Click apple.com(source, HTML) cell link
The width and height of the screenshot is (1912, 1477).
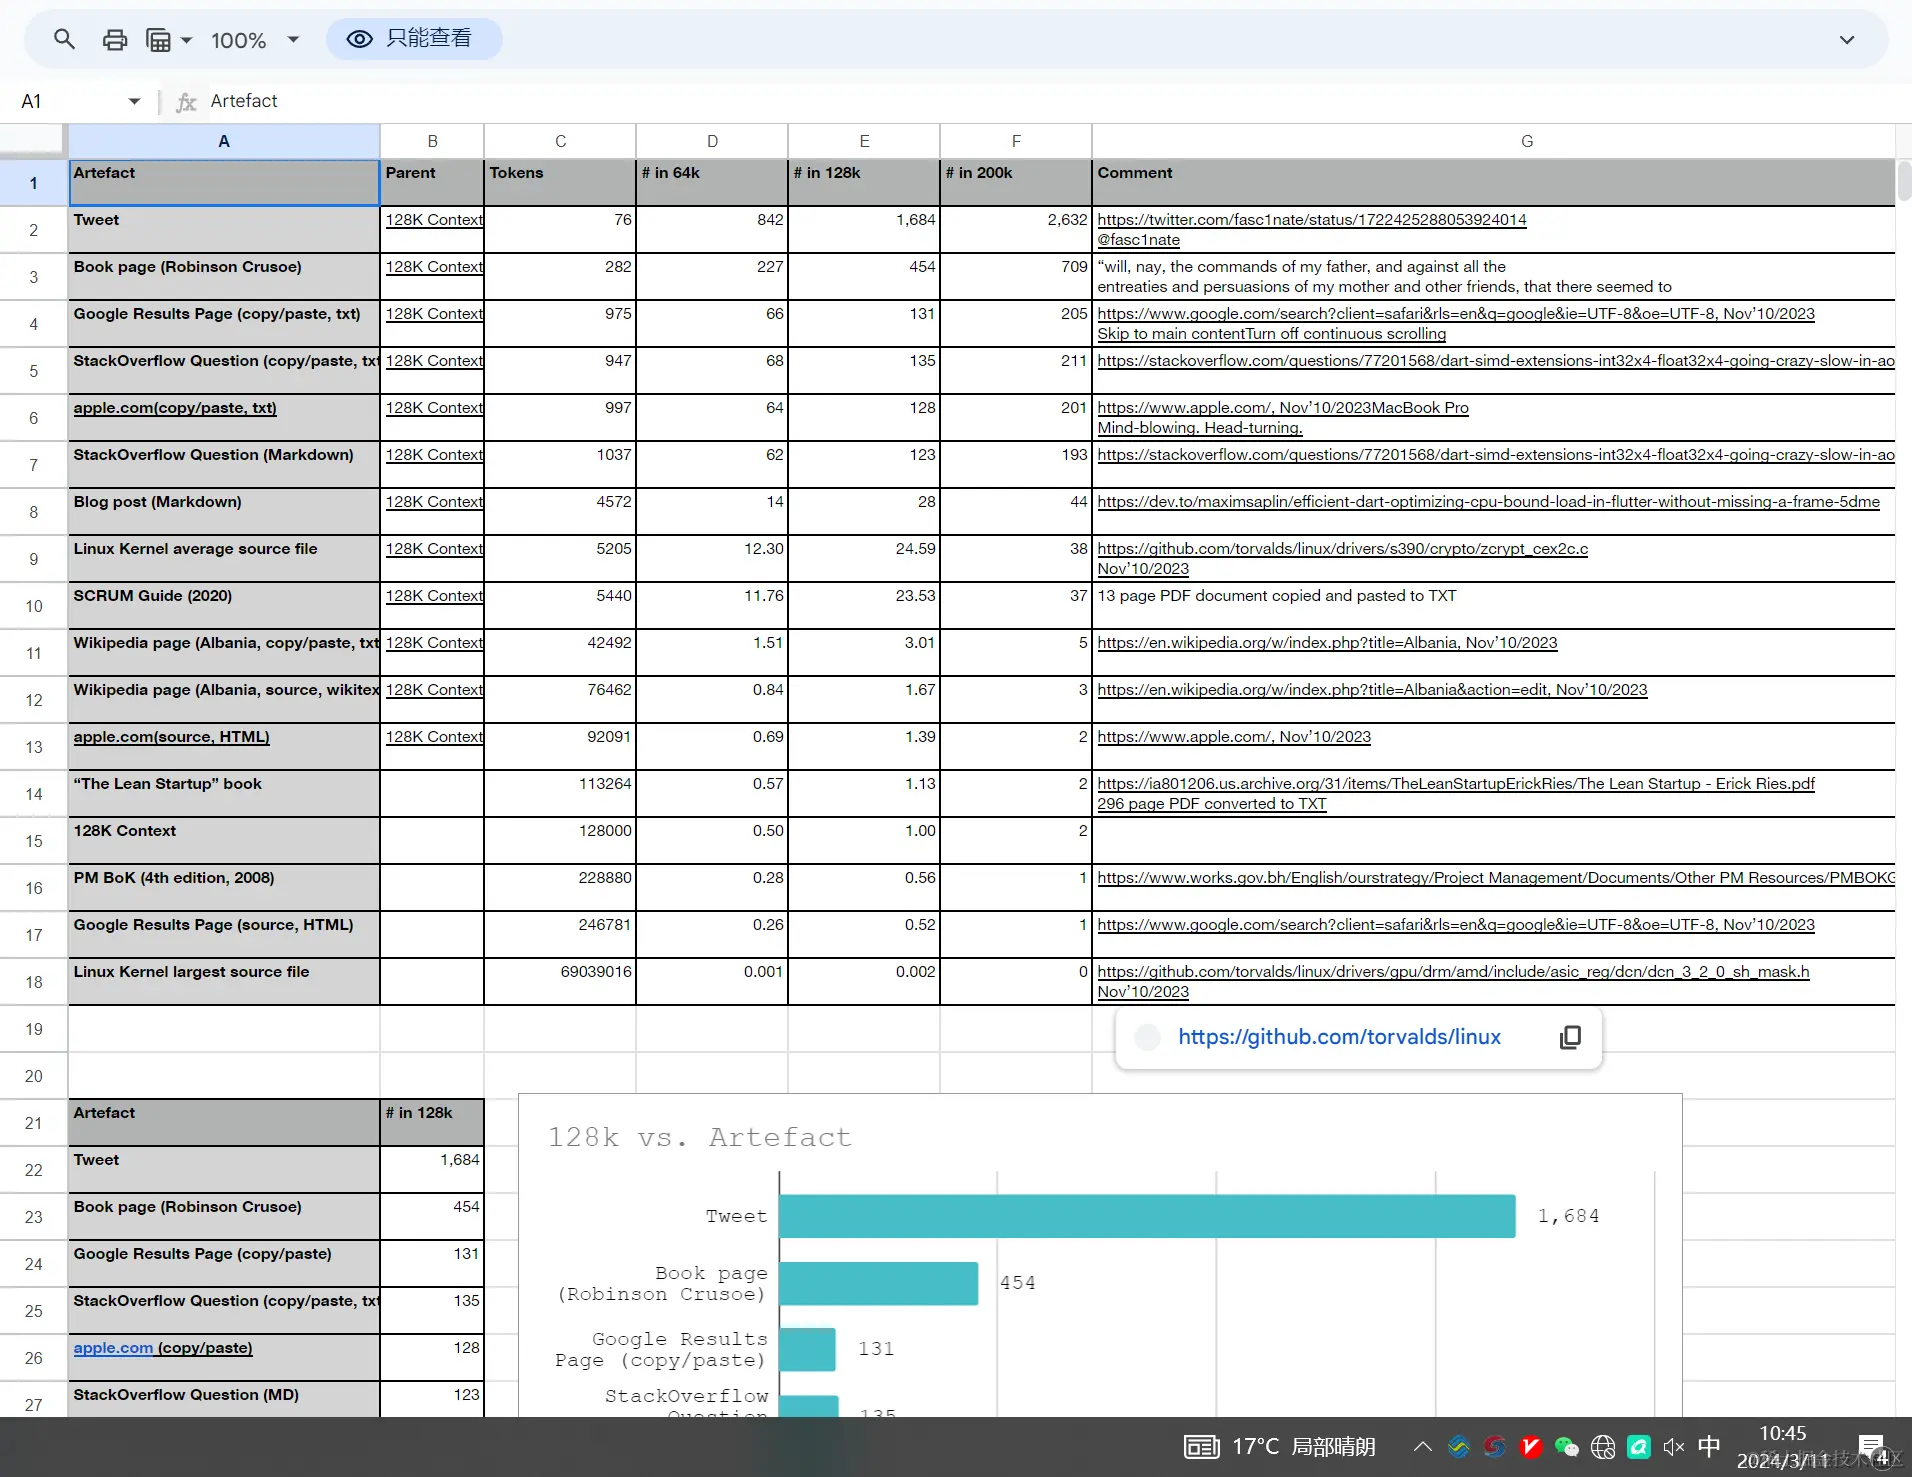pyautogui.click(x=171, y=736)
